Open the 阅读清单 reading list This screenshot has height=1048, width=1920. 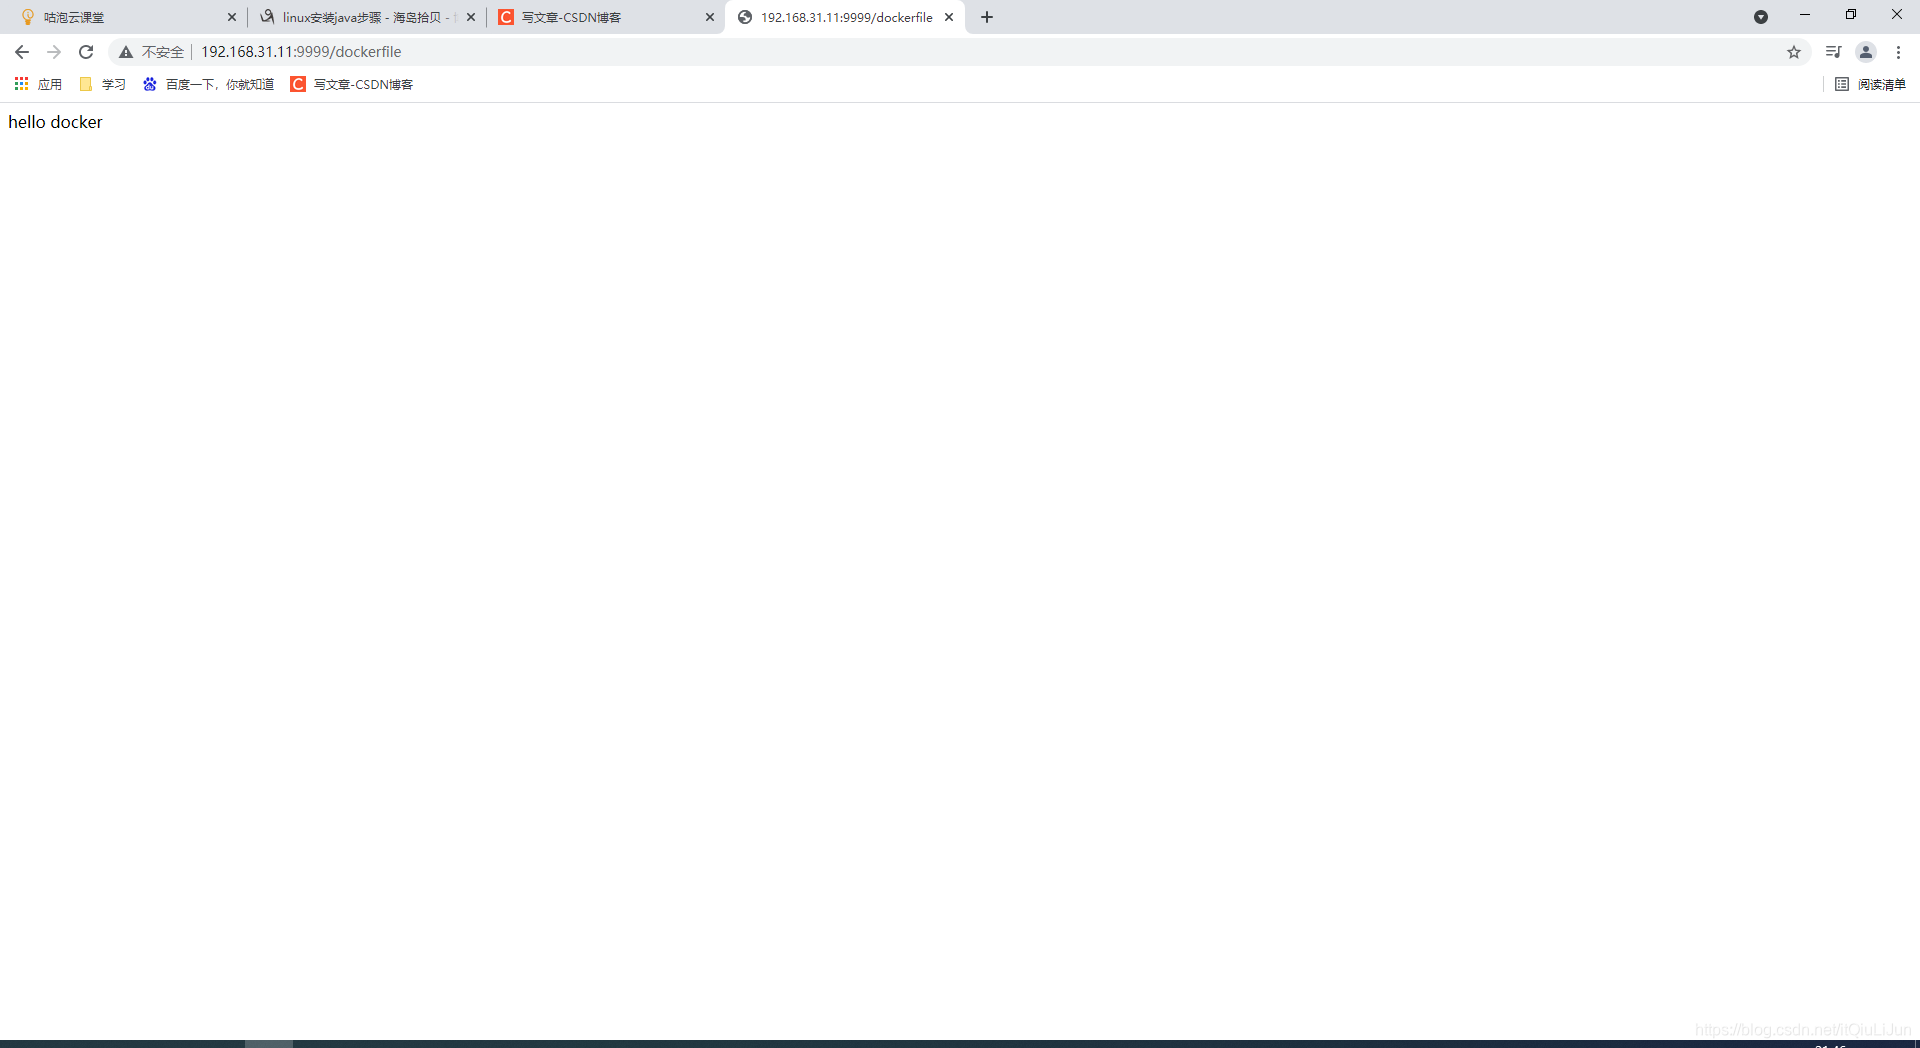pos(1871,84)
